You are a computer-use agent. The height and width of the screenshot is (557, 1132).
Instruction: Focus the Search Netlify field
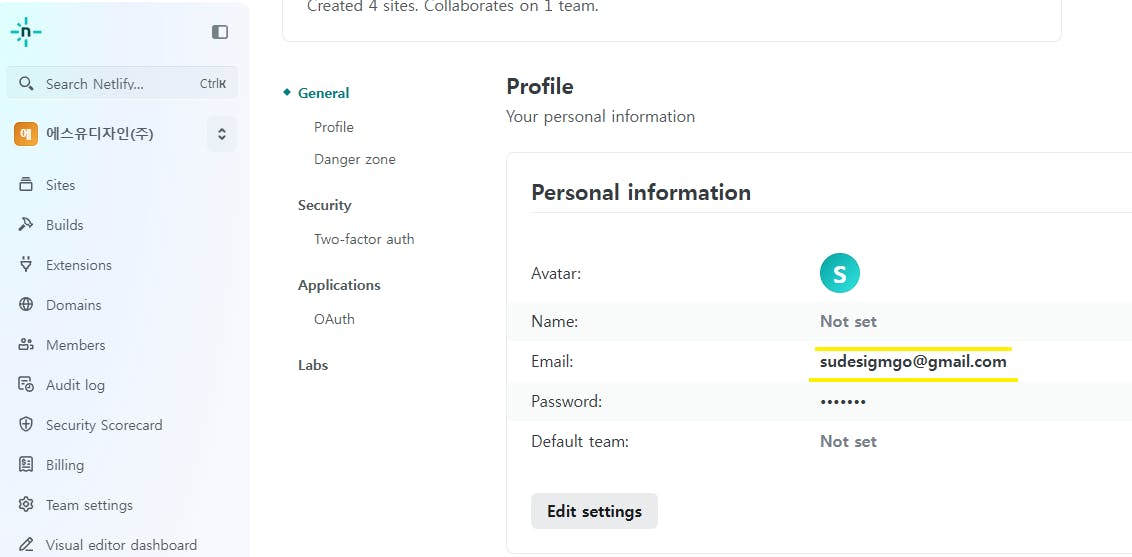pyautogui.click(x=122, y=83)
